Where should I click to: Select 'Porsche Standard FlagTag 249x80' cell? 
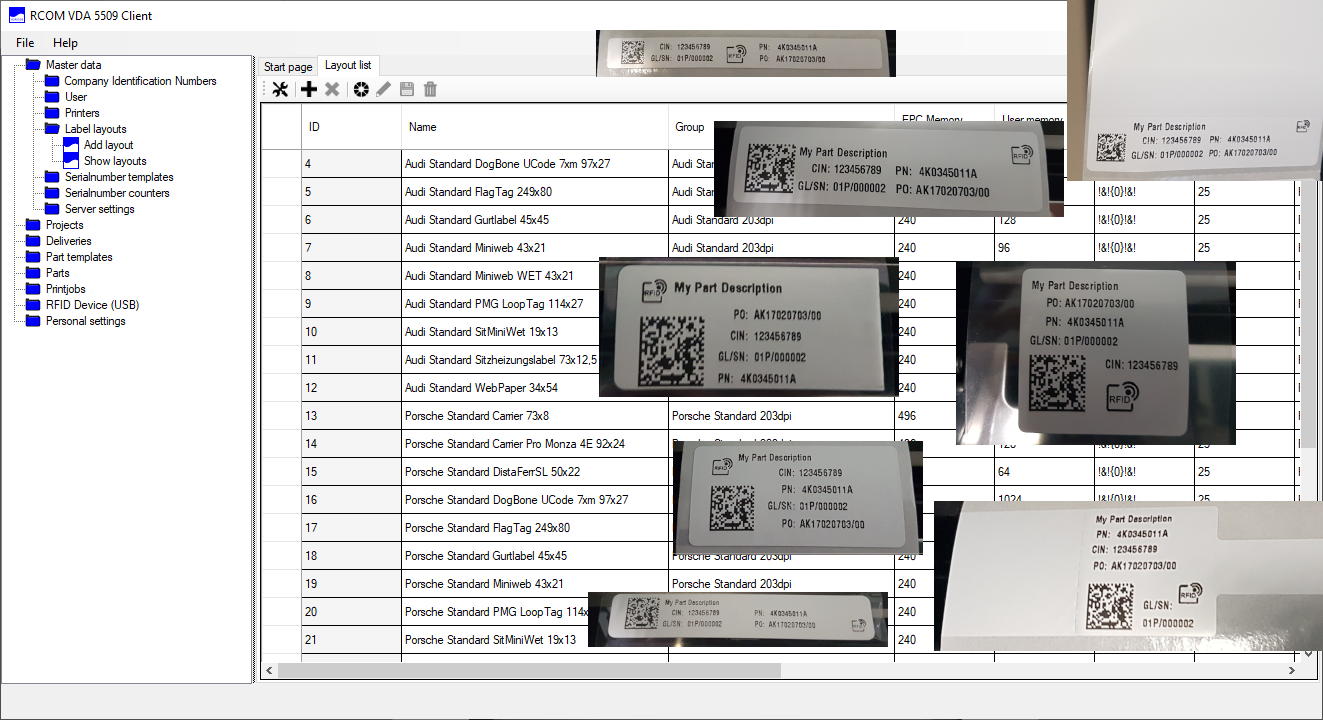(x=535, y=527)
